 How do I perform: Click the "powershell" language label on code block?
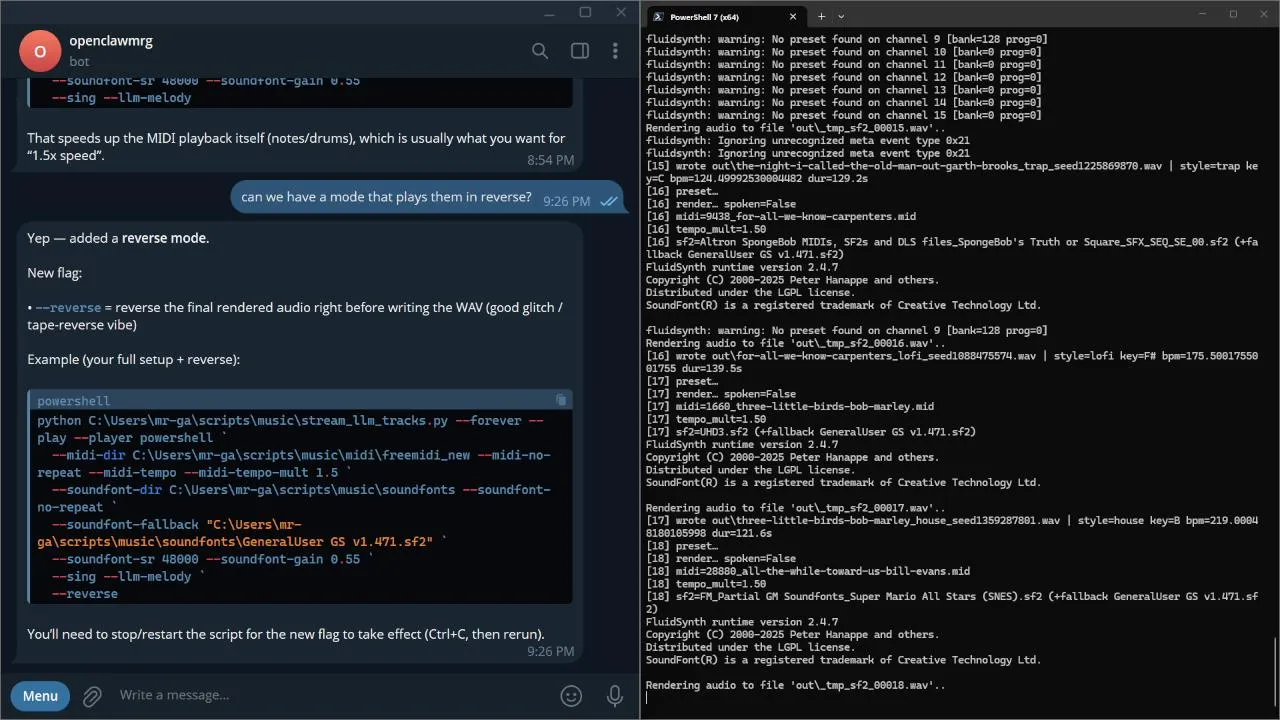pos(73,401)
